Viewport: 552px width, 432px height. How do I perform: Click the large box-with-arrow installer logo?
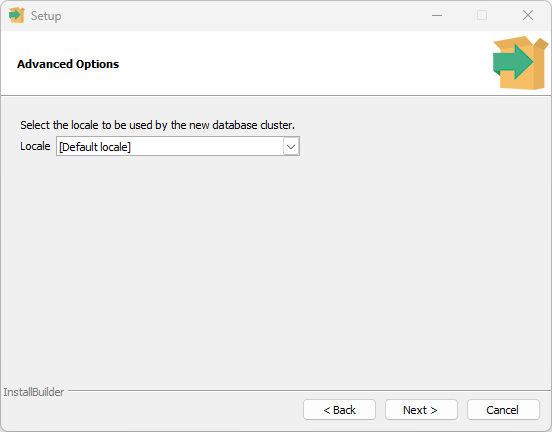[521, 63]
